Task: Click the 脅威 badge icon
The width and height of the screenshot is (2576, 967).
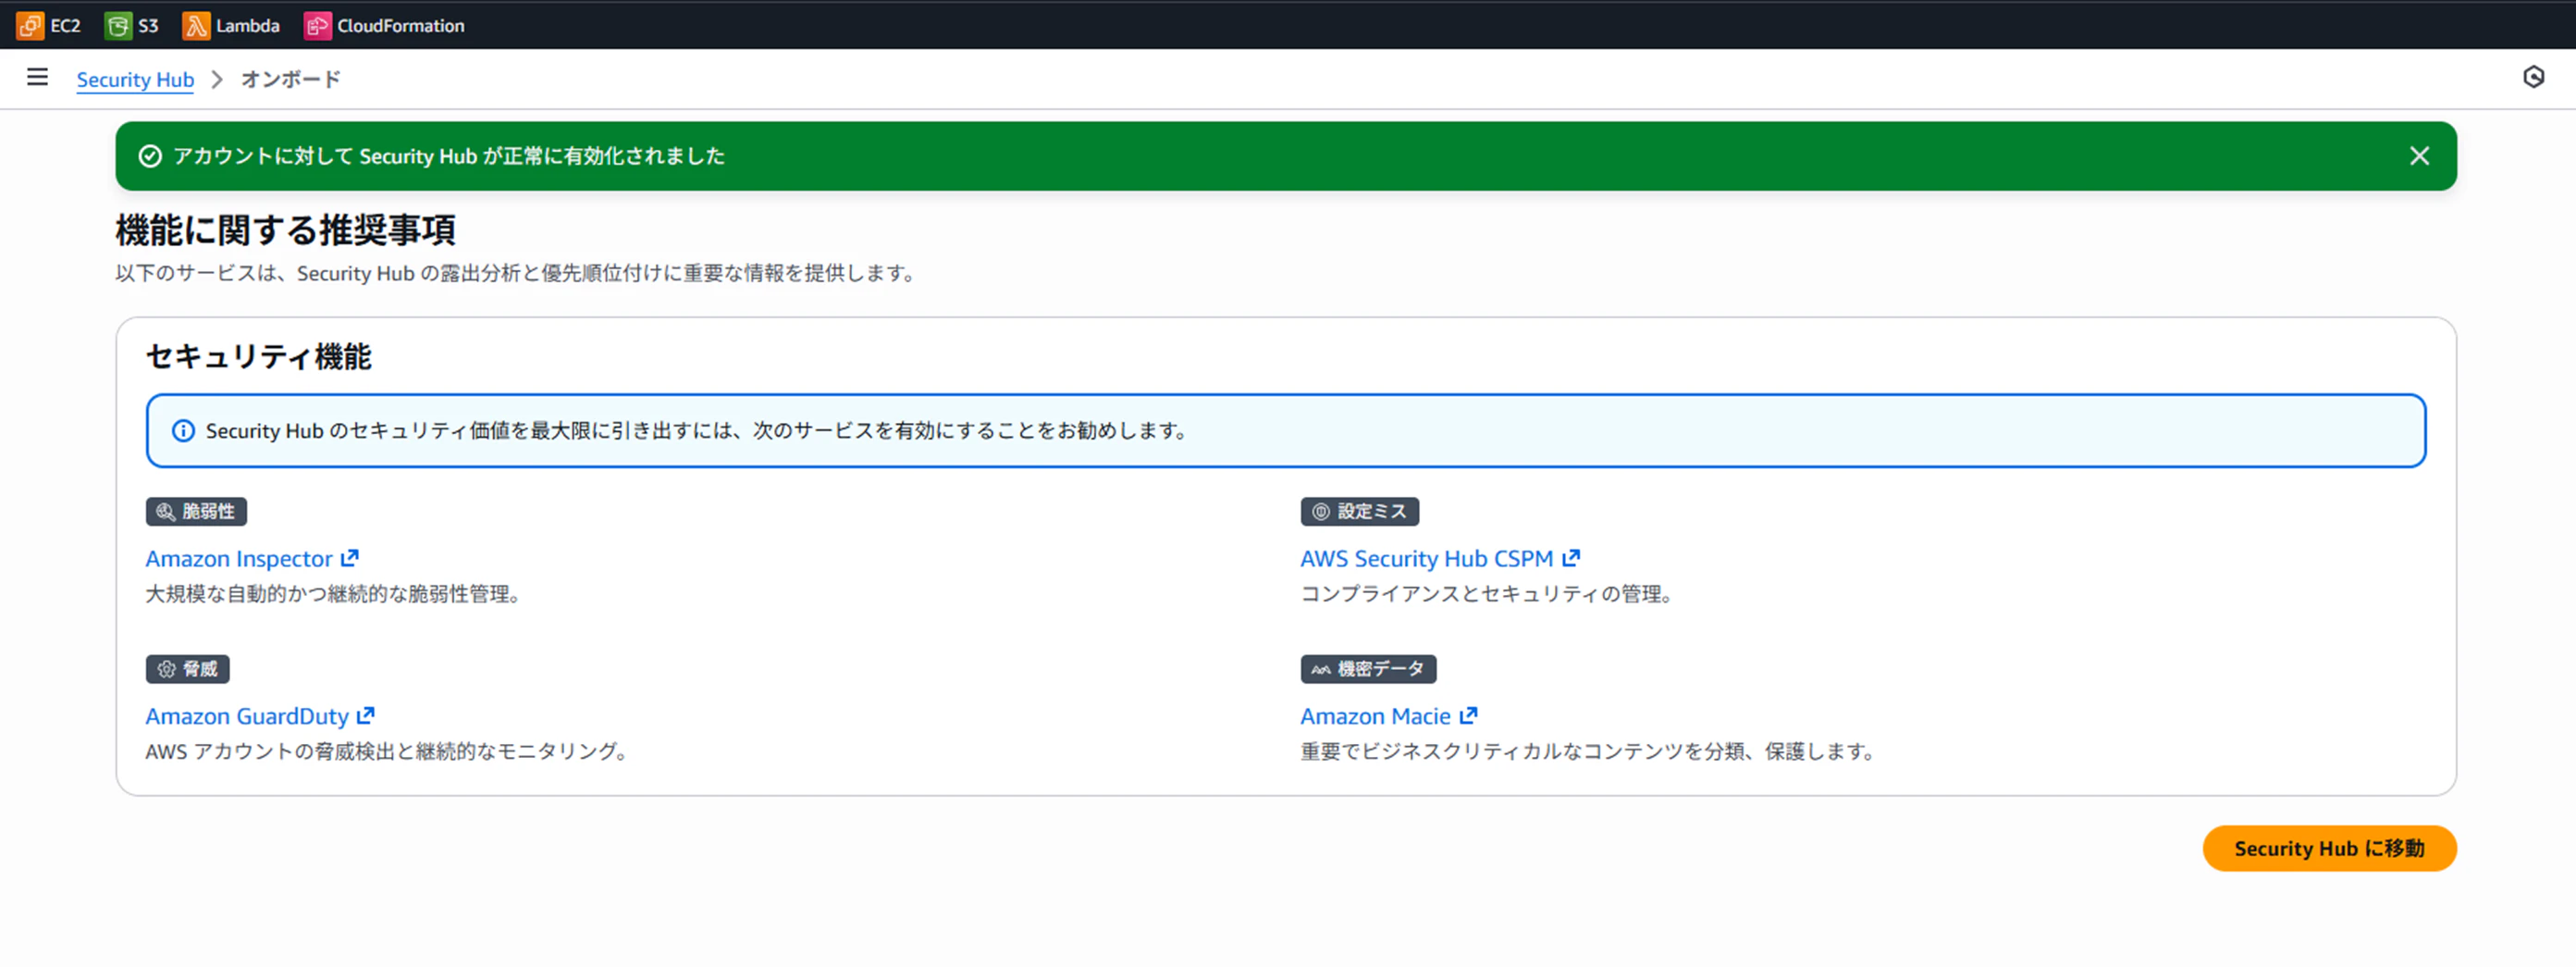Action: [166, 669]
